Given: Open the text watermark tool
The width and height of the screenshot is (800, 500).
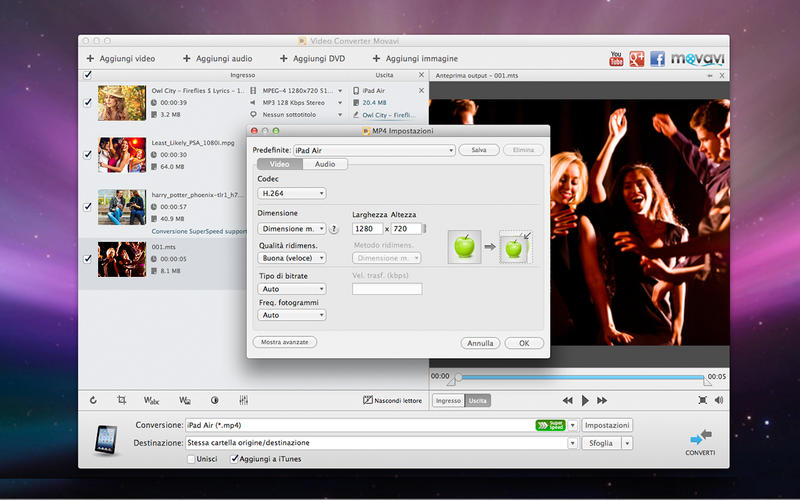Looking at the screenshot, I should (151, 401).
